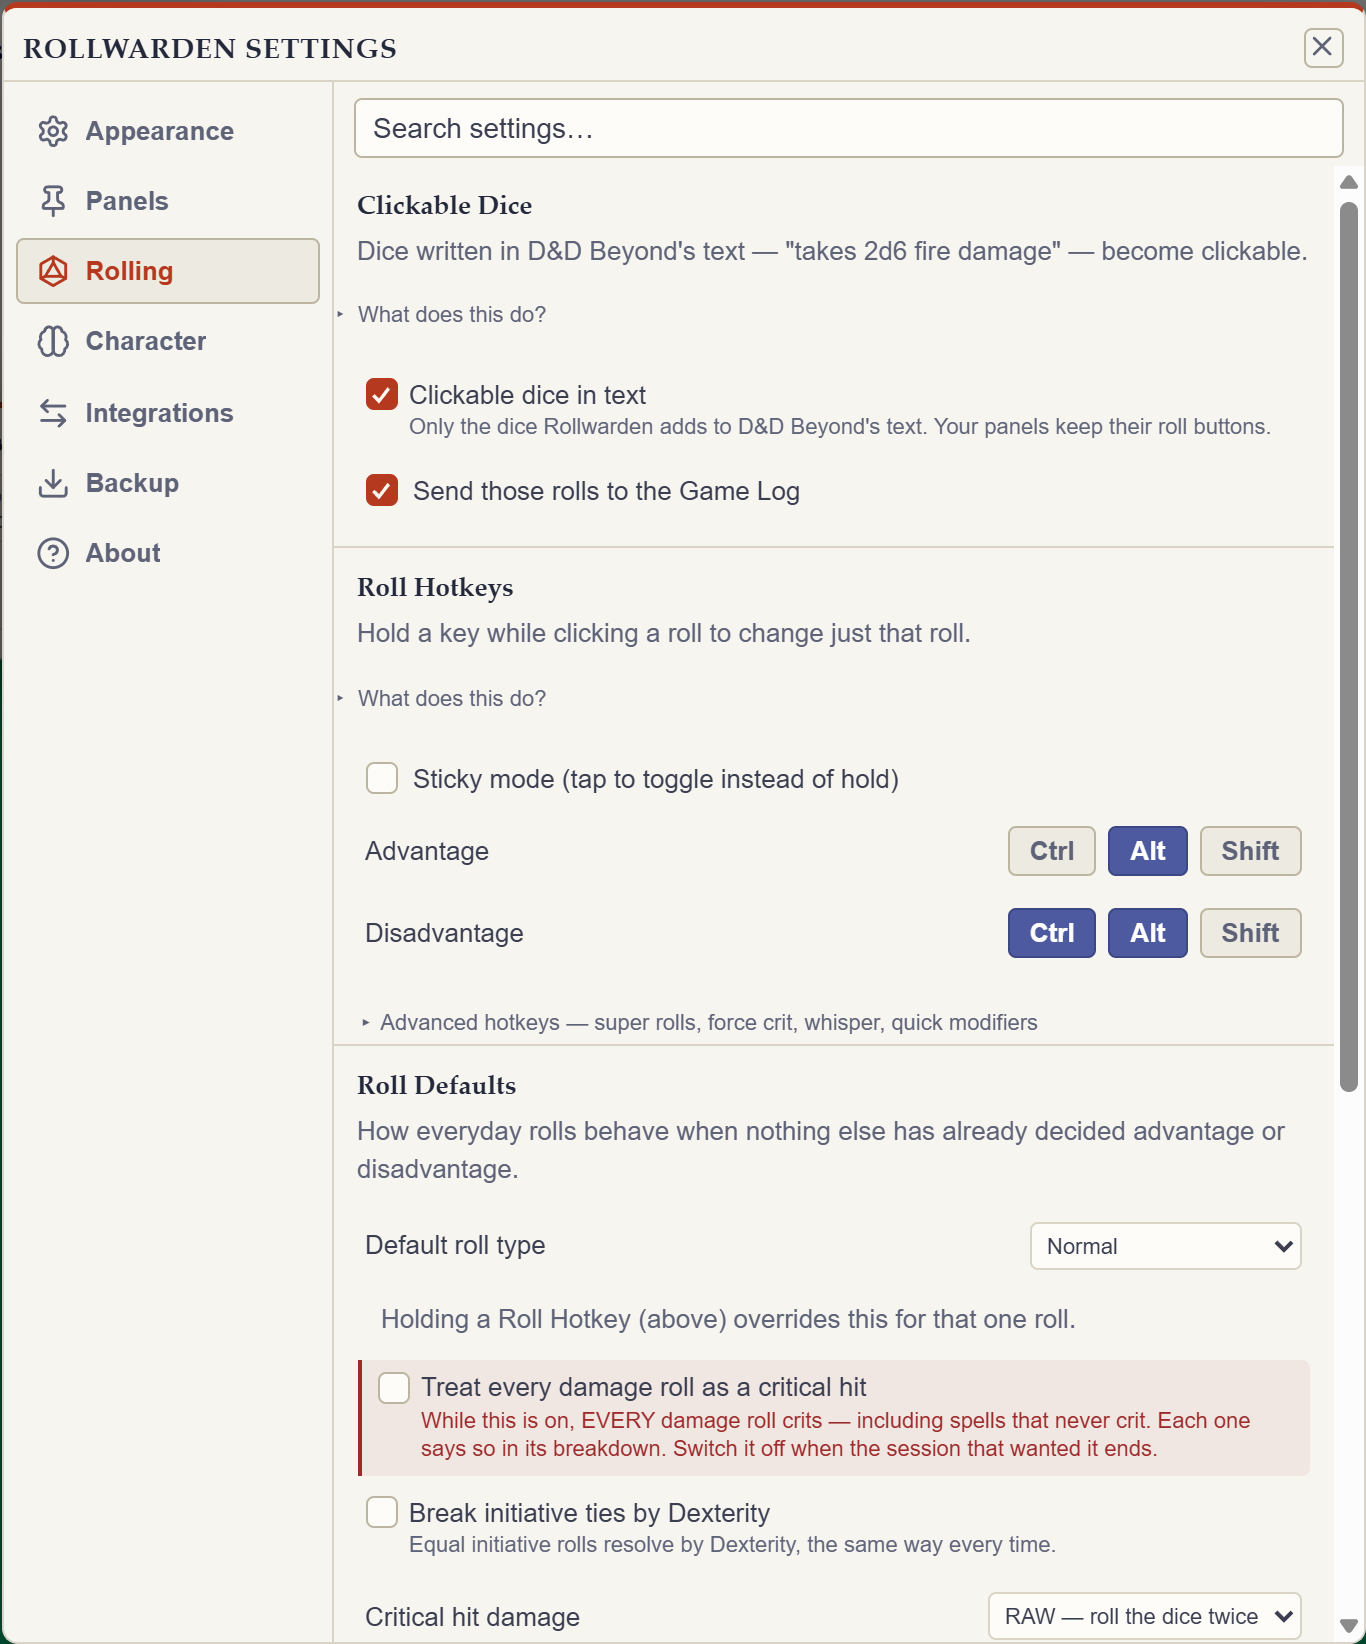Show the About tab
Viewport: 1366px width, 1644px height.
tap(168, 553)
